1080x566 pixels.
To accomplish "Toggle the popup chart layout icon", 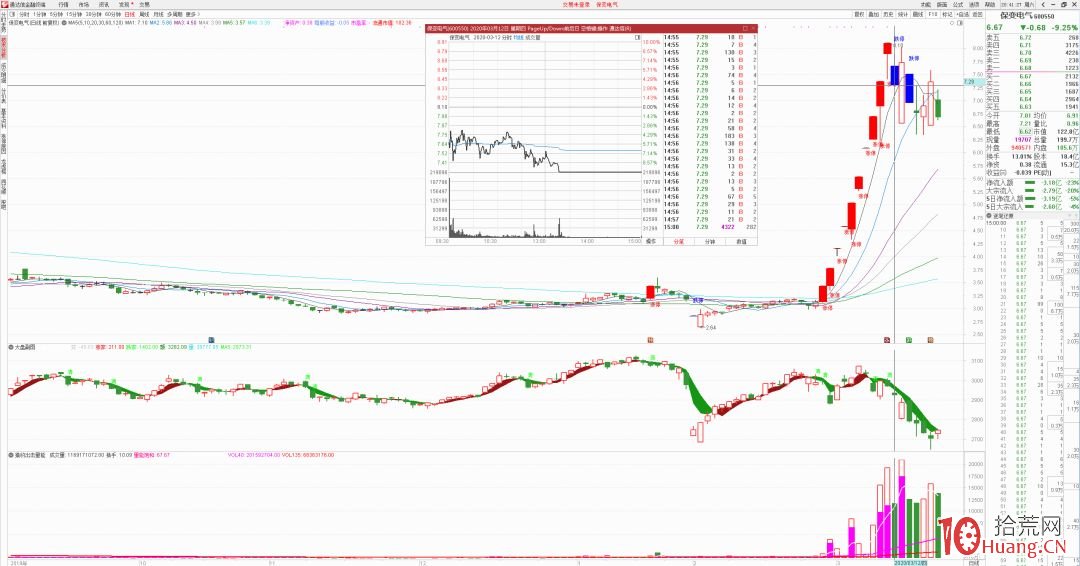I will (x=637, y=38).
